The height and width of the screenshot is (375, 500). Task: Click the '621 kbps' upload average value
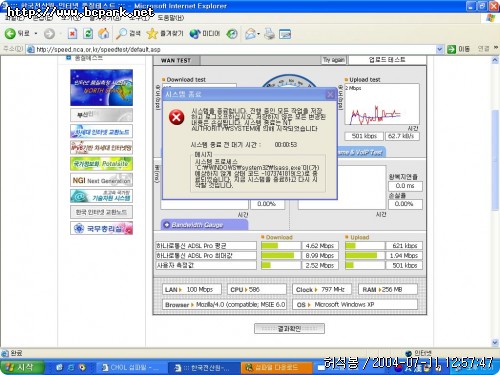[404, 246]
